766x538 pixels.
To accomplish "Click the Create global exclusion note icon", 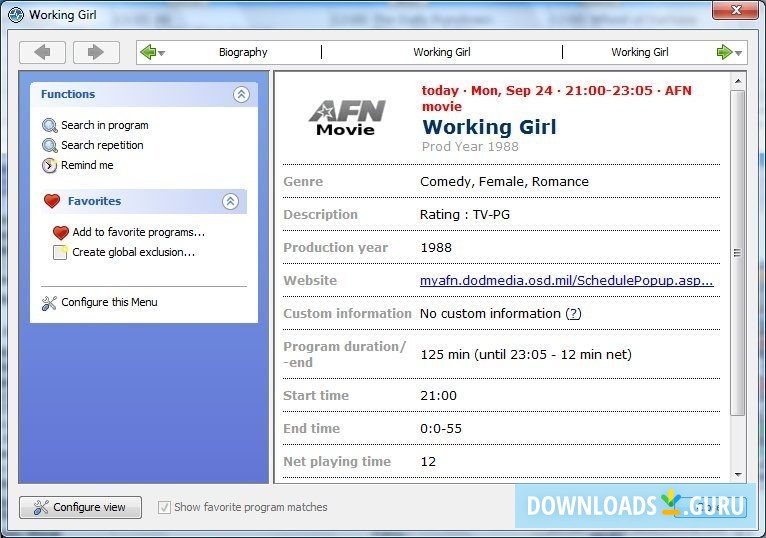I will [60, 252].
